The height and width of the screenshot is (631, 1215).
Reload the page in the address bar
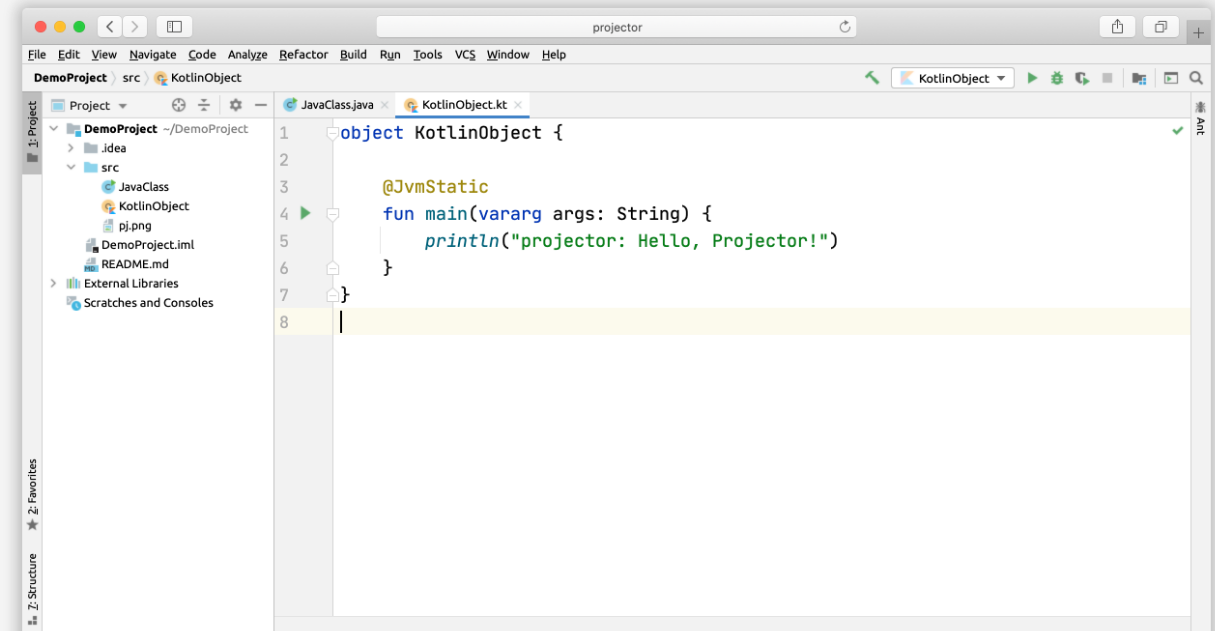(845, 27)
